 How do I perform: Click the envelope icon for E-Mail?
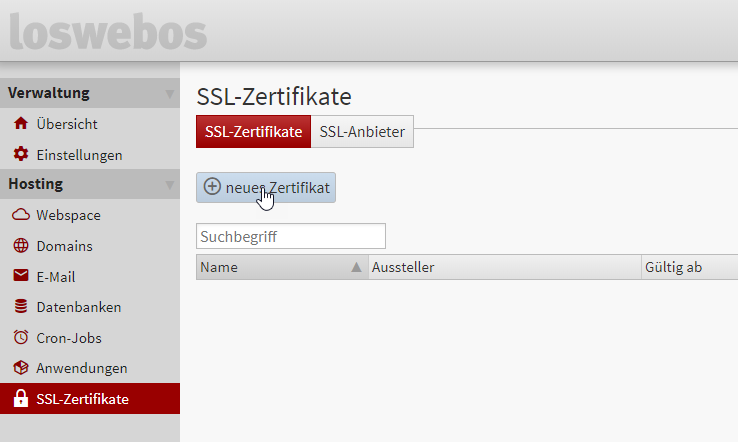tap(20, 277)
